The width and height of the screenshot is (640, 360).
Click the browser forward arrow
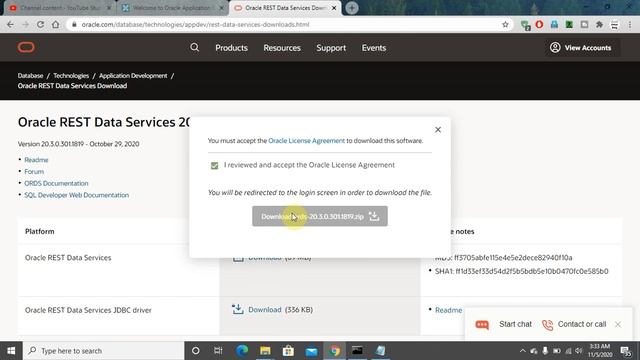tap(25, 24)
